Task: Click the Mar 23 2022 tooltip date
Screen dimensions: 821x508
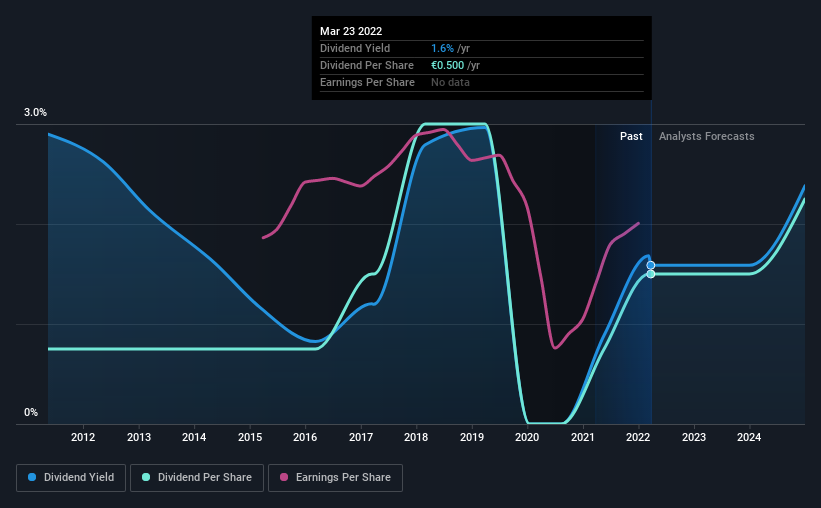Action: 351,31
